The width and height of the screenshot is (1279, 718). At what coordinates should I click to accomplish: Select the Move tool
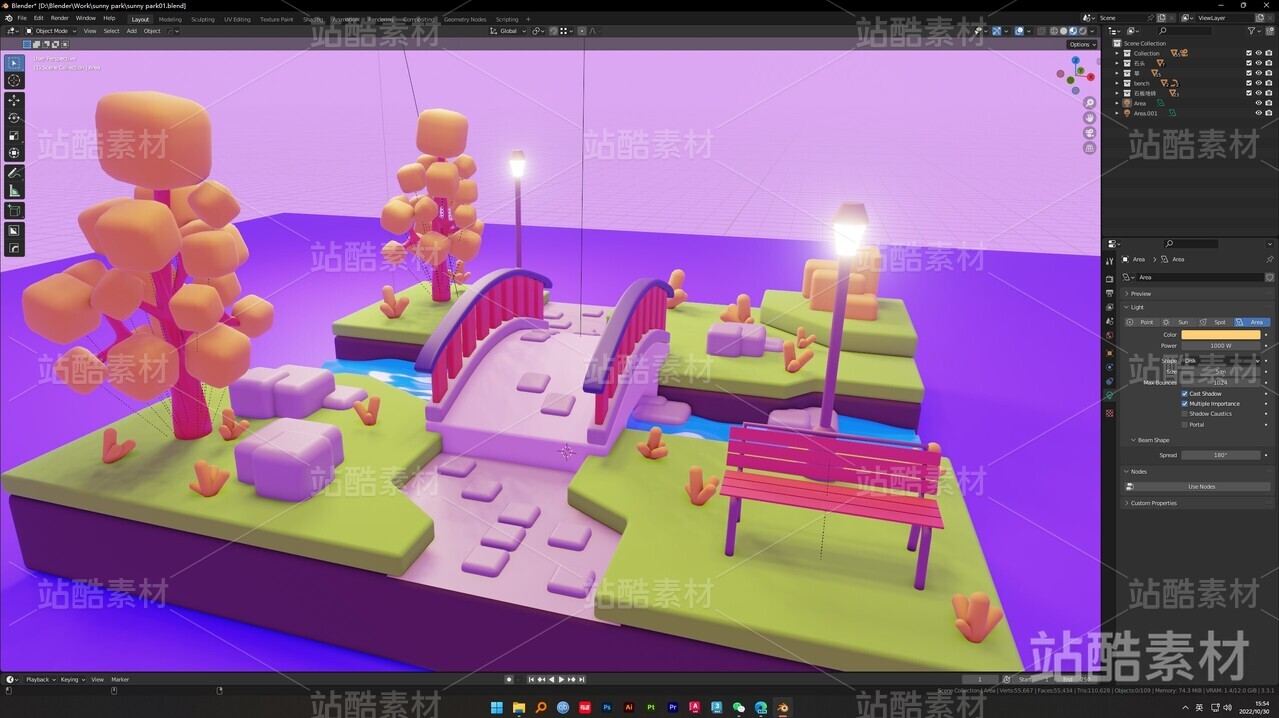14,100
